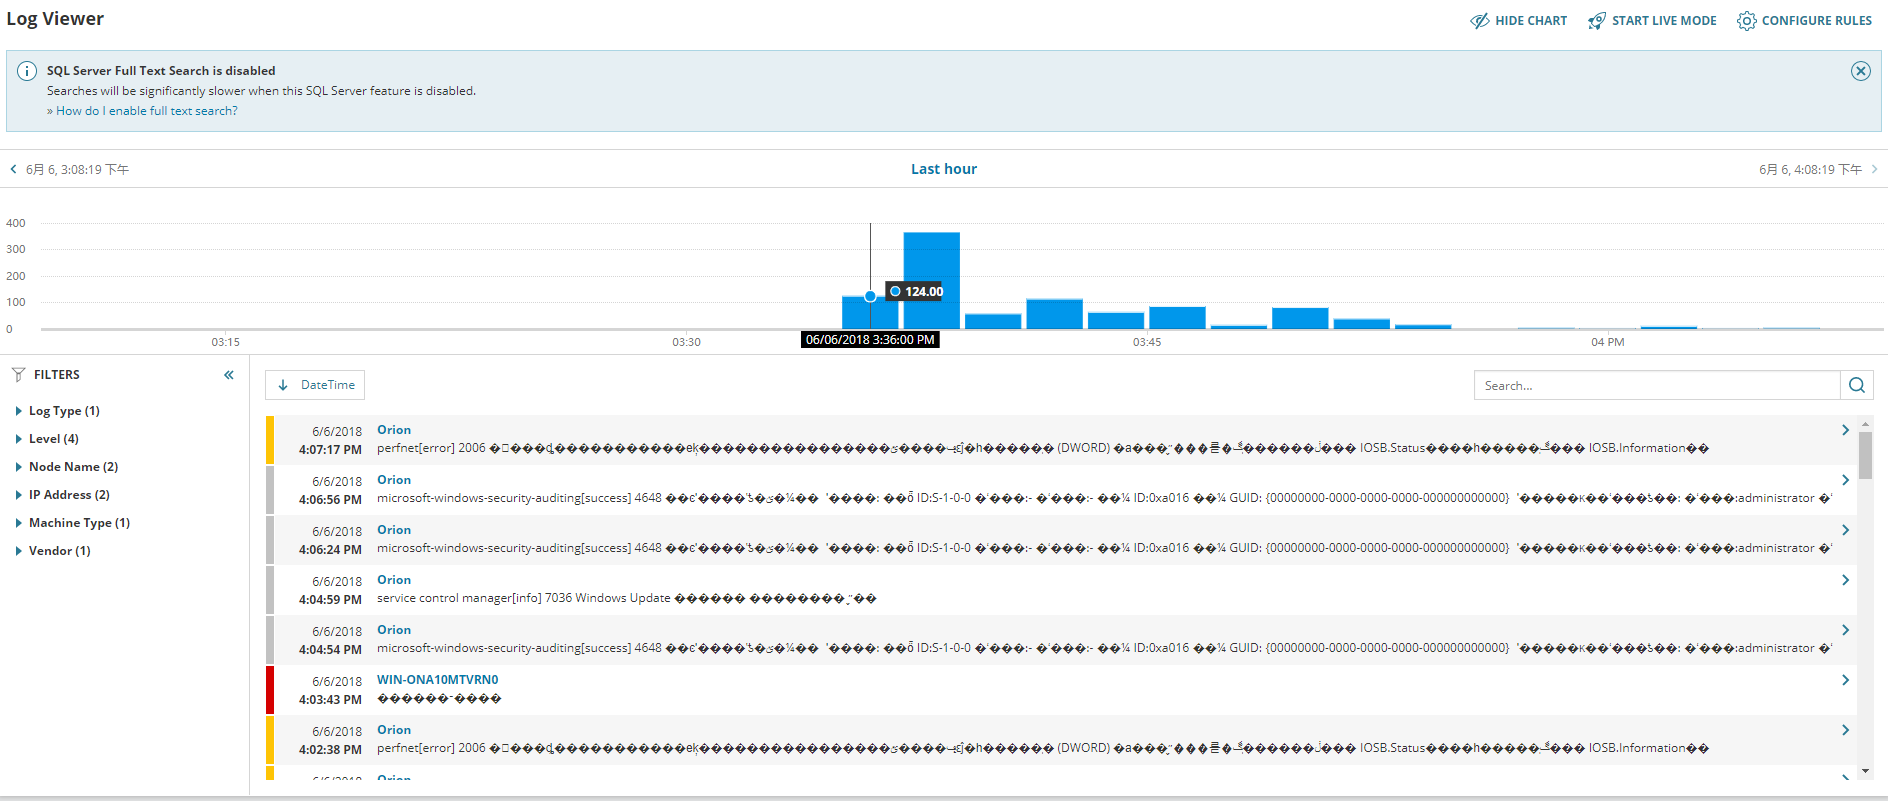1888x801 pixels.
Task: Go to previous time range arrow
Action: click(x=14, y=169)
